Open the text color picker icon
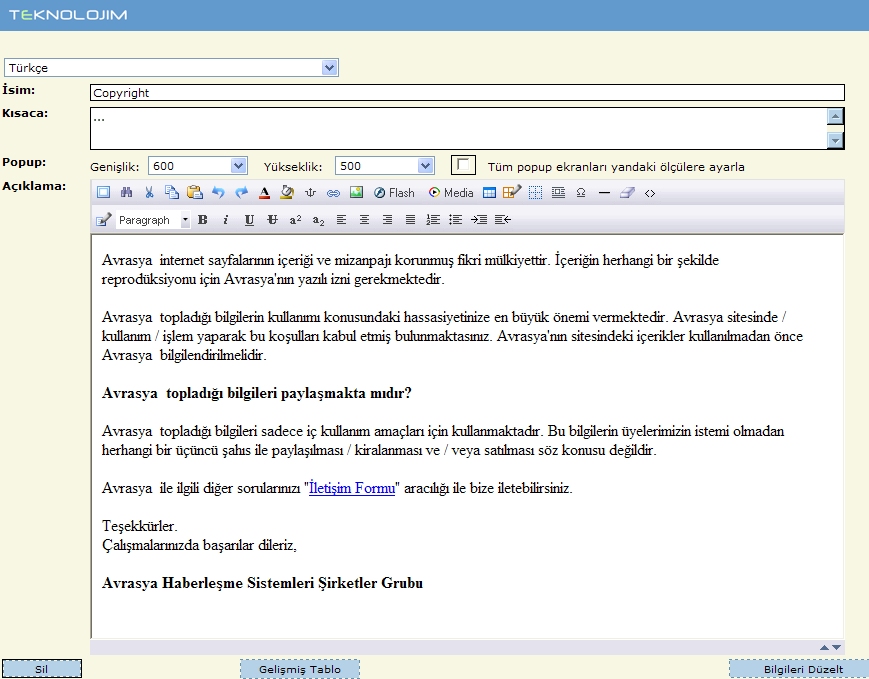 tap(264, 192)
